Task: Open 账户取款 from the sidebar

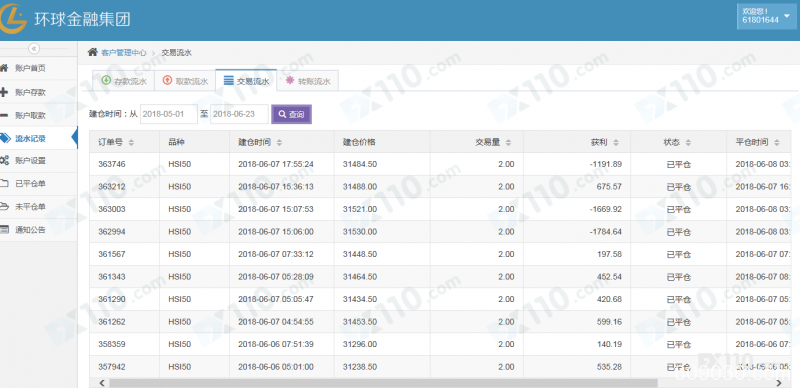Action: (38, 115)
